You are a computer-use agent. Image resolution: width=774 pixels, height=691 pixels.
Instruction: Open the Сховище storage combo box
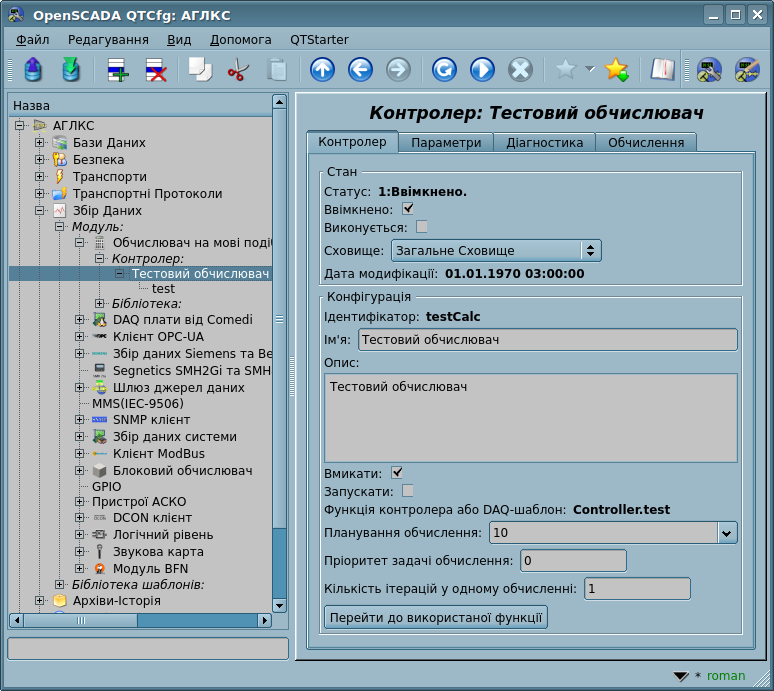[495, 250]
